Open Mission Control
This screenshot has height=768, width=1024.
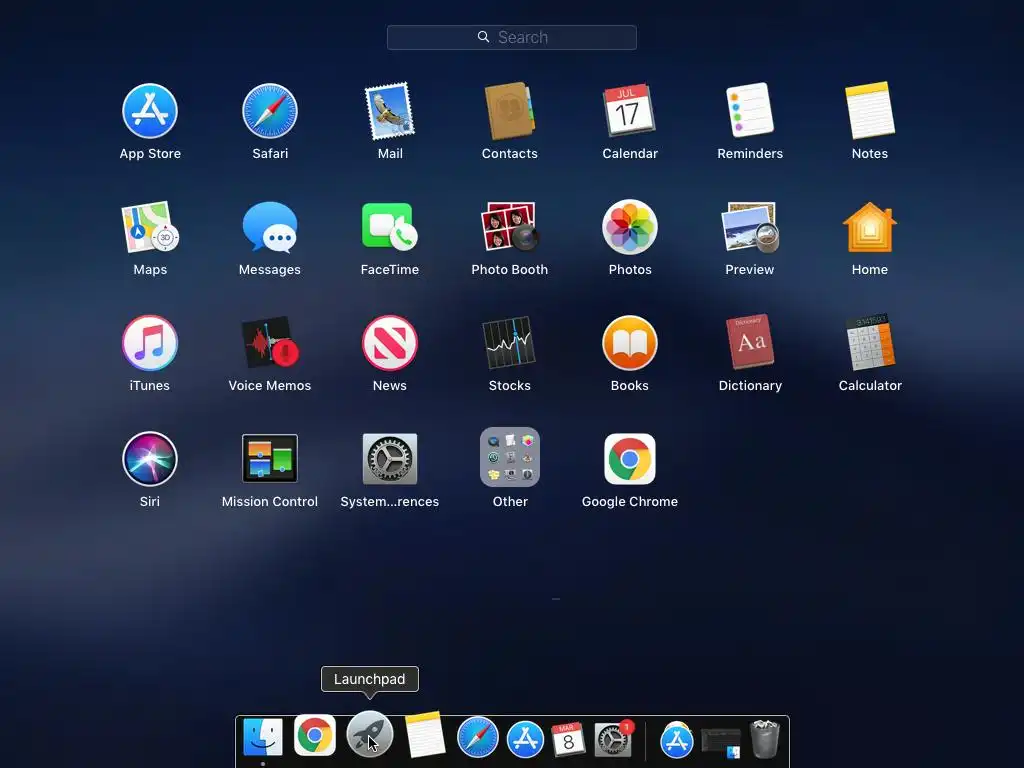(x=270, y=458)
